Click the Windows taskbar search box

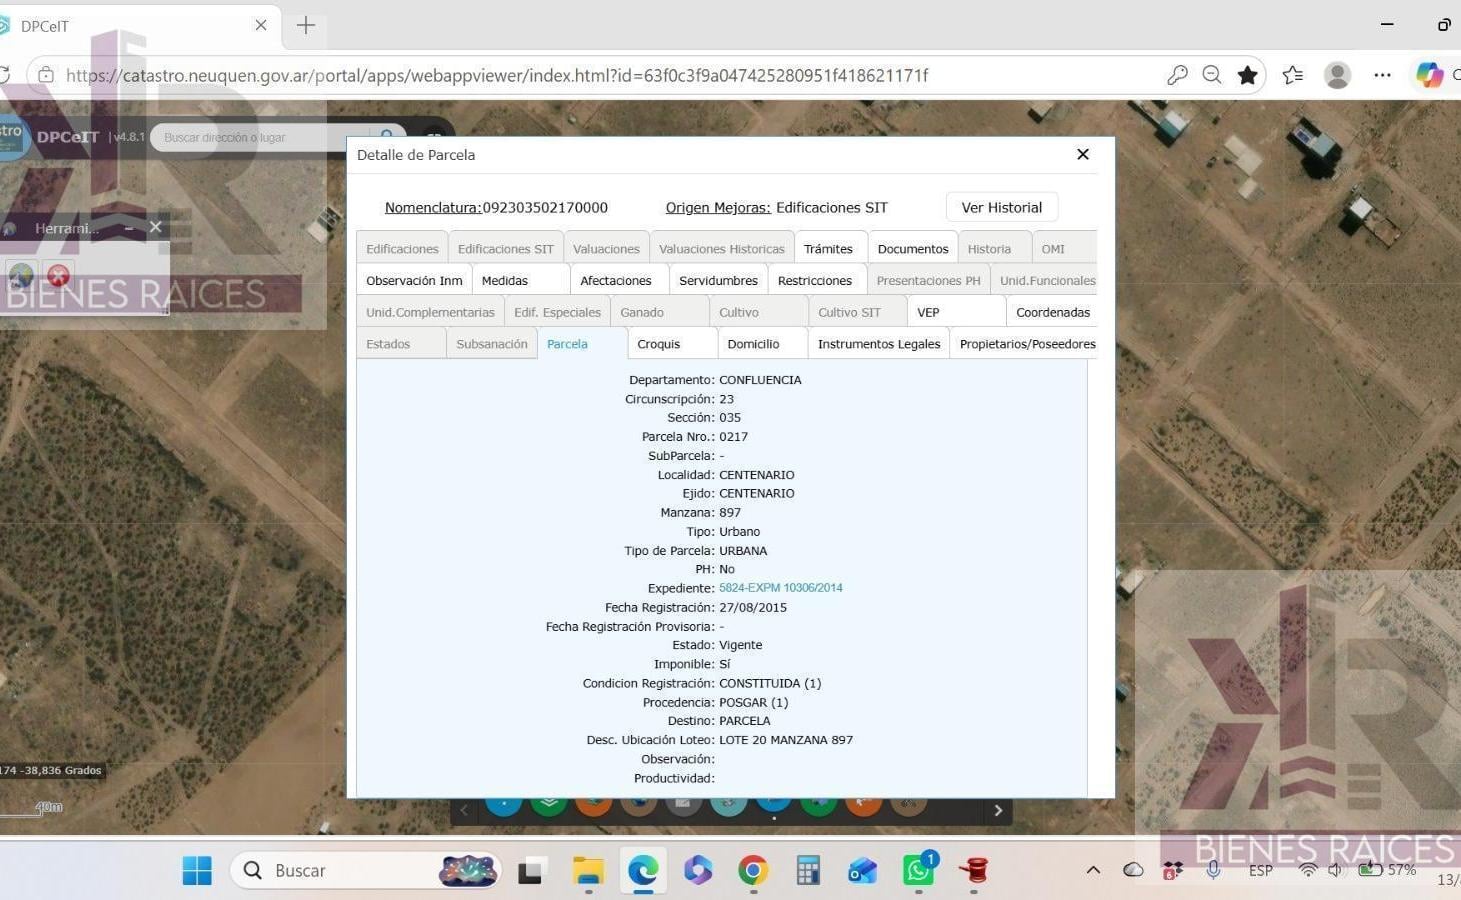pyautogui.click(x=366, y=871)
